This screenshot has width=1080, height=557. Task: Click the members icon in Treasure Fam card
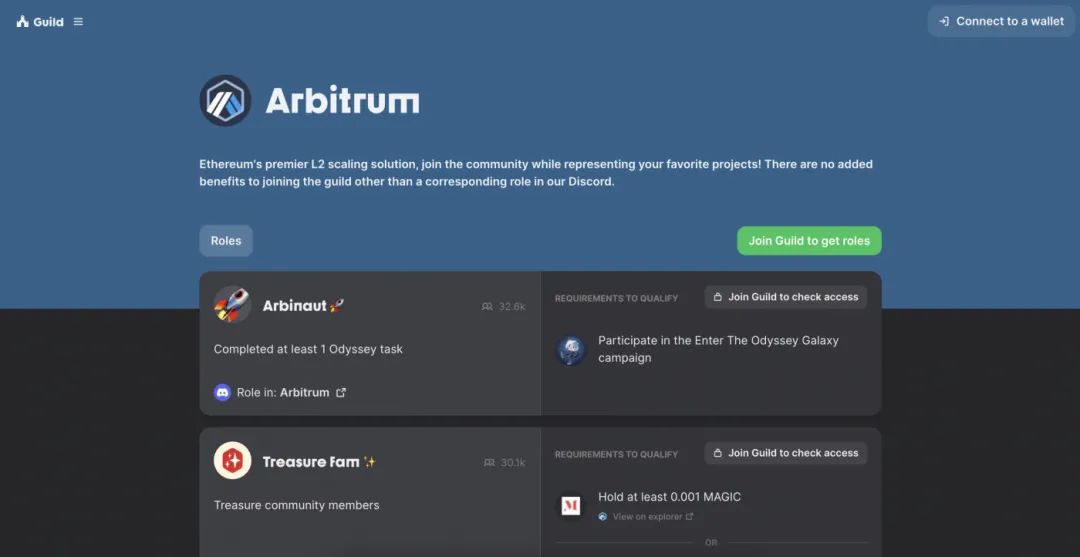pyautogui.click(x=489, y=463)
